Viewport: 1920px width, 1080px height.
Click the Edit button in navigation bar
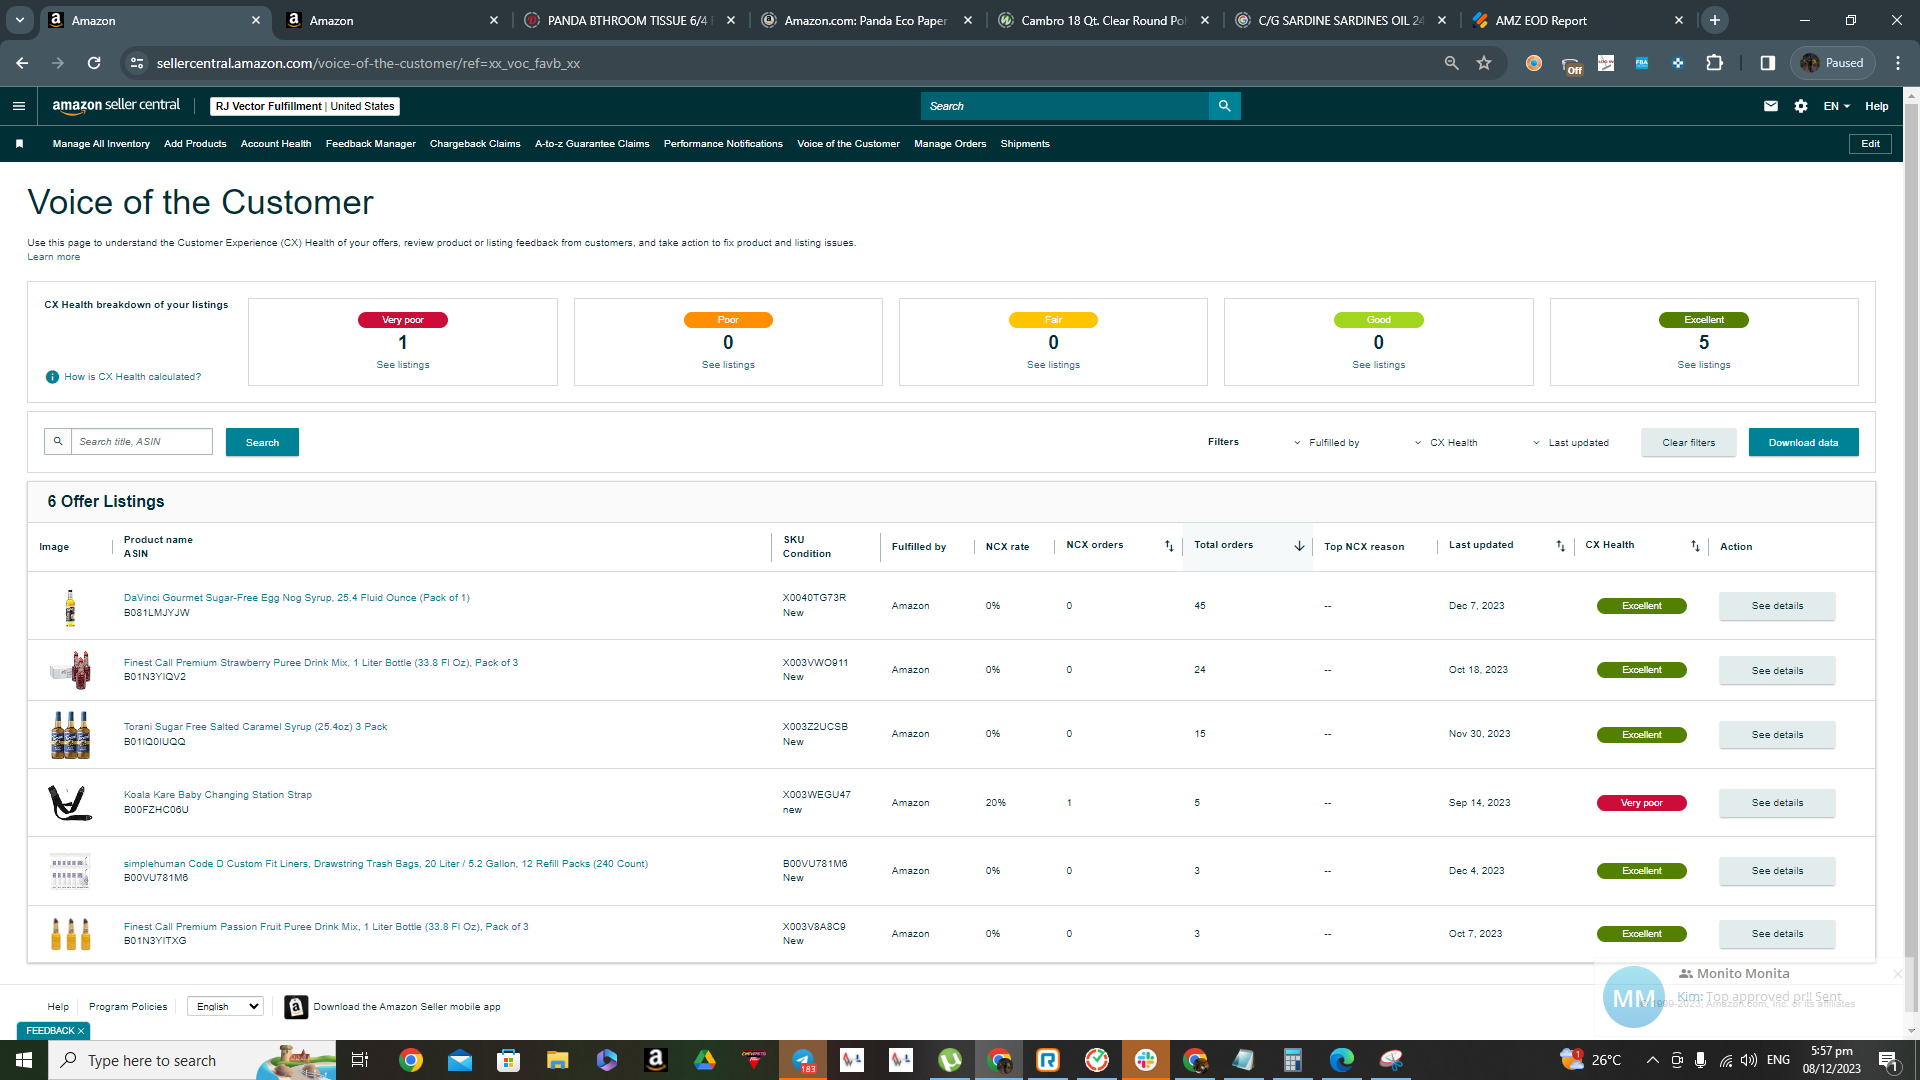[1870, 144]
